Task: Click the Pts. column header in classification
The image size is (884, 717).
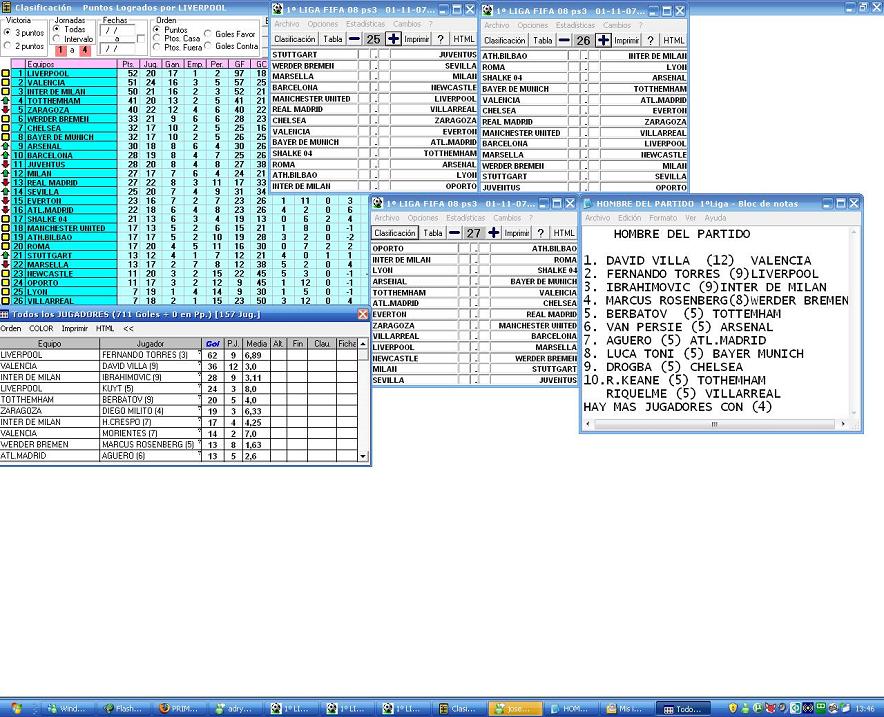Action: (x=127, y=64)
